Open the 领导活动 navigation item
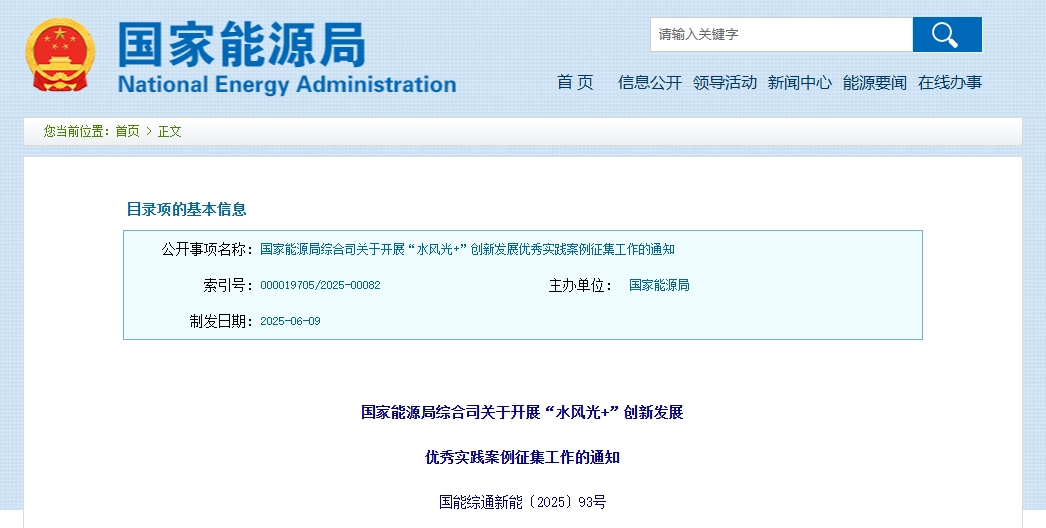The height and width of the screenshot is (528, 1046). click(x=724, y=83)
